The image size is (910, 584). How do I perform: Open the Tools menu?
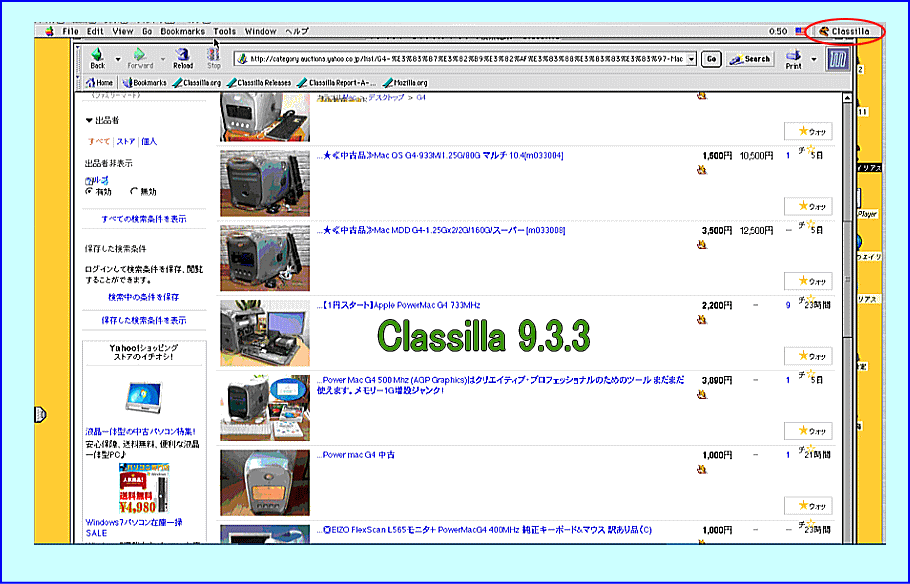(x=225, y=31)
